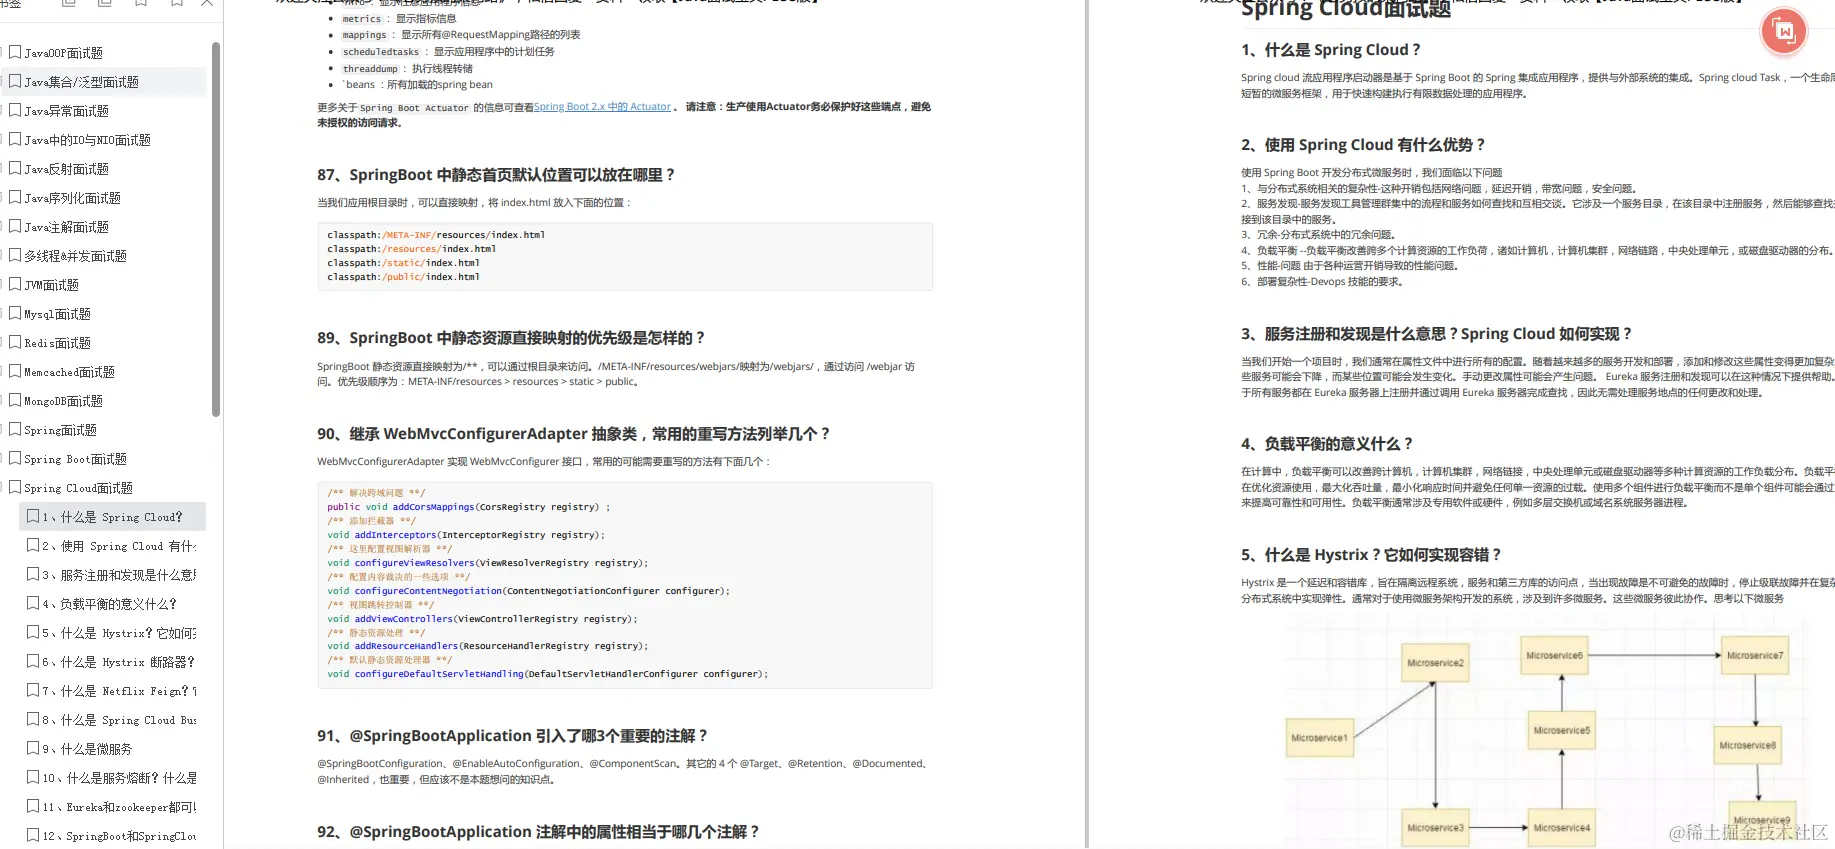1835x849 pixels.
Task: Select the Spring Cloud面试题 parent bookmark
Action: click(x=78, y=488)
